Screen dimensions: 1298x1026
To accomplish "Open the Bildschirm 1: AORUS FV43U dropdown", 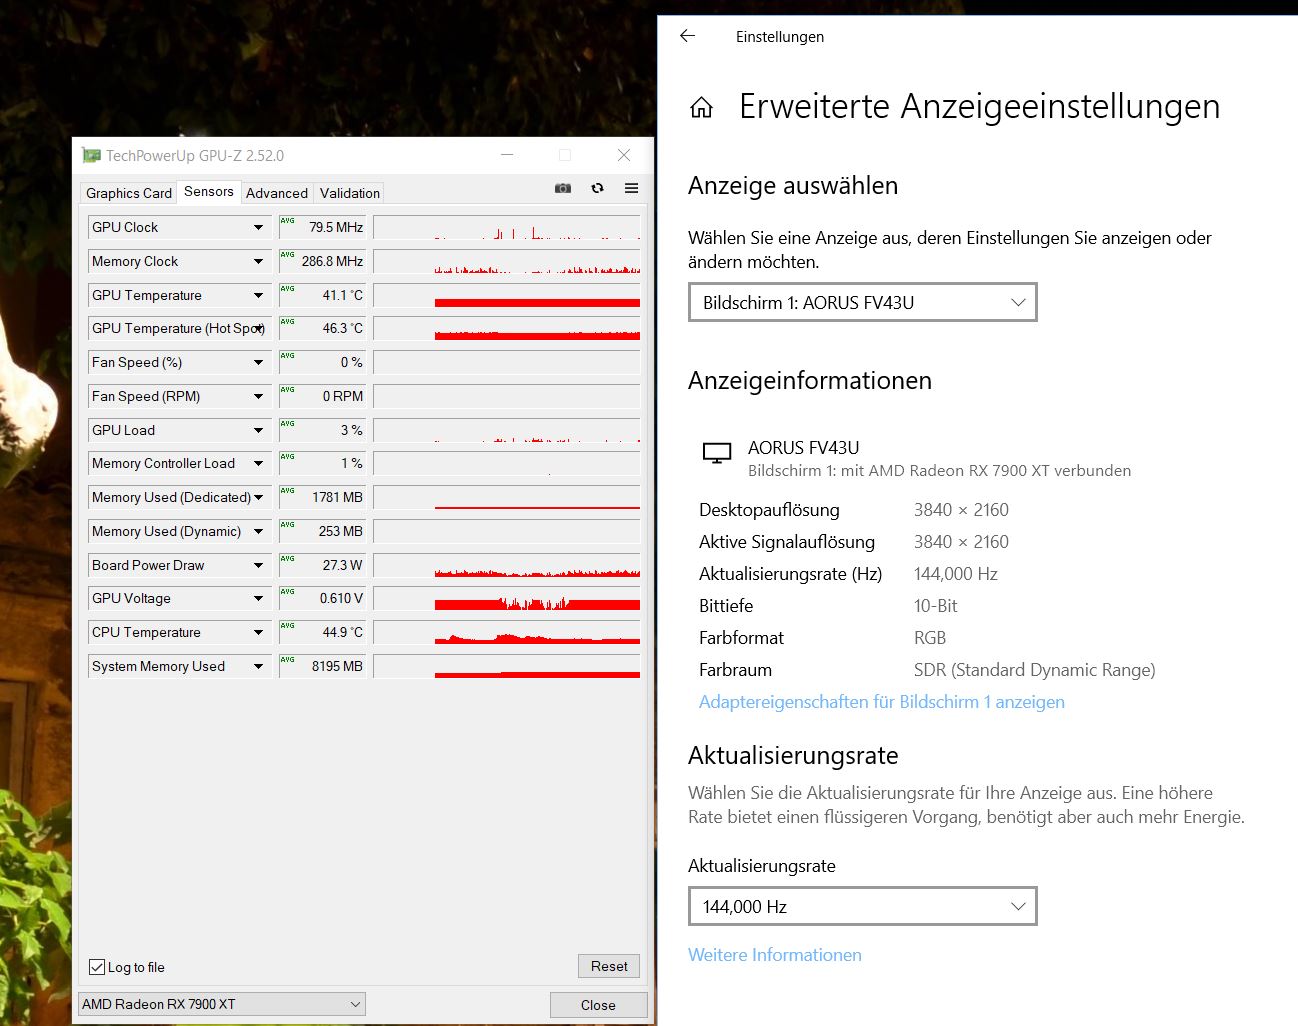I will (863, 302).
